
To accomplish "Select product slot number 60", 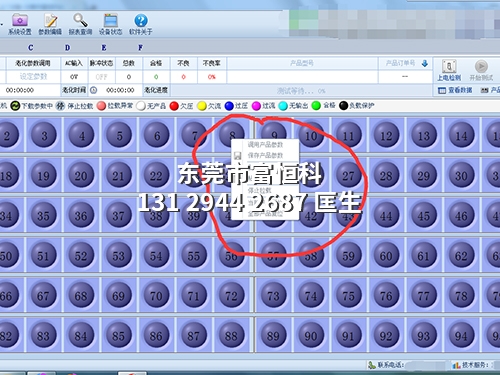I will coord(386,256).
